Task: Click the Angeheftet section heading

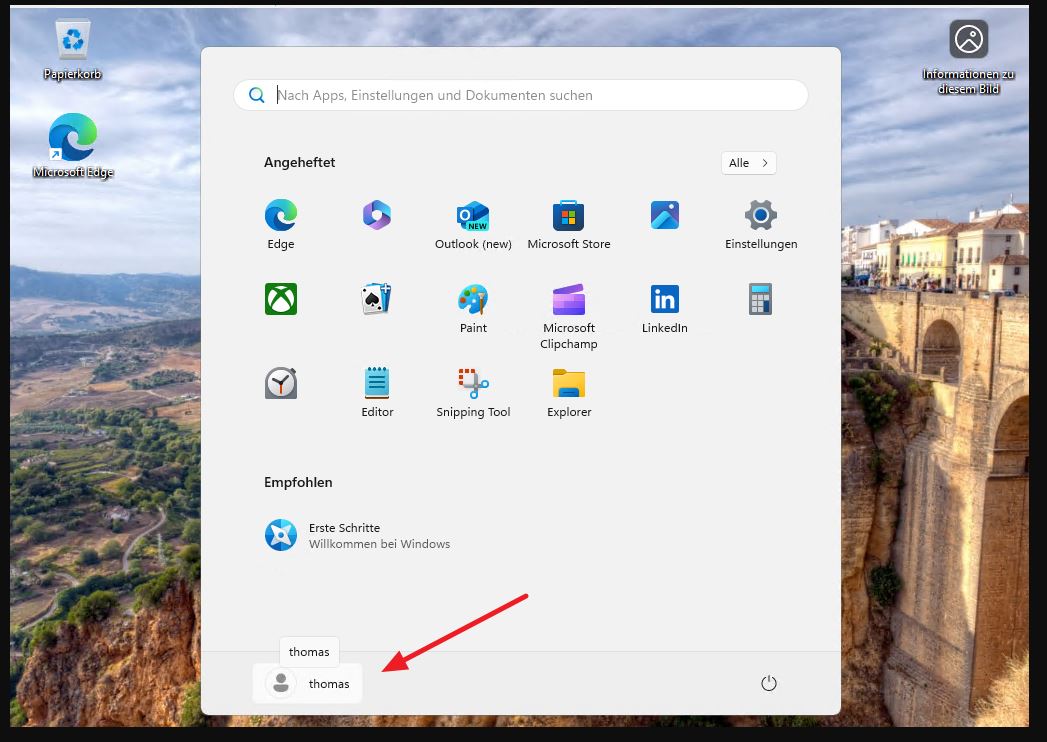Action: [299, 162]
